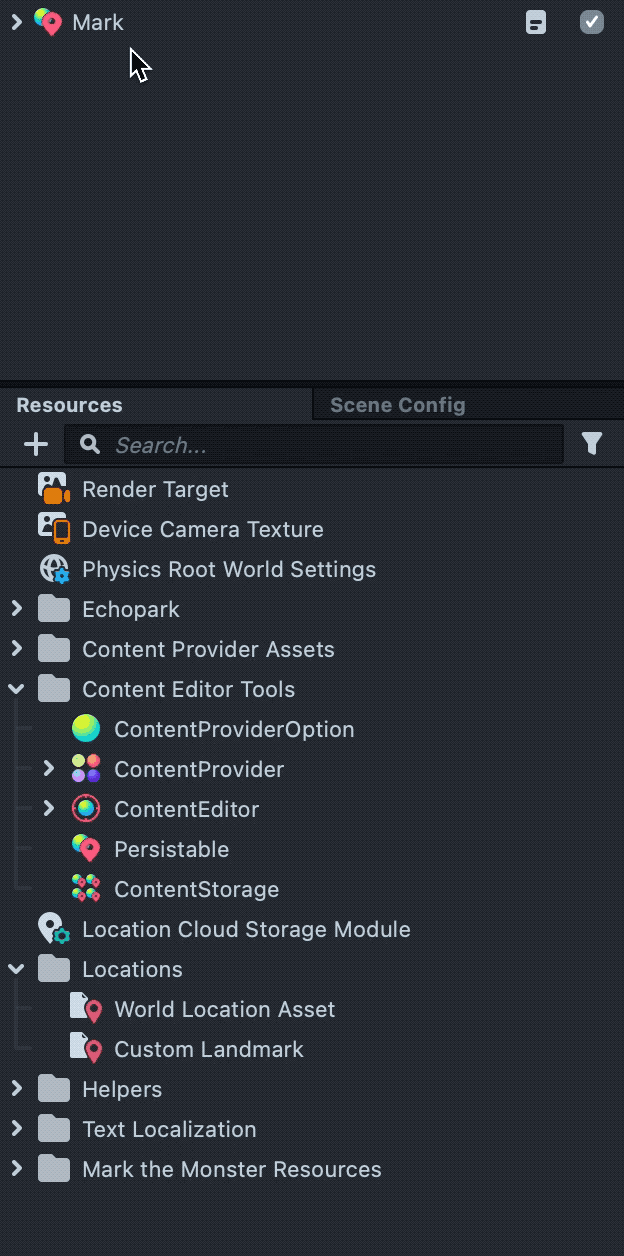Collapse the Content Editor Tools folder

[16, 689]
